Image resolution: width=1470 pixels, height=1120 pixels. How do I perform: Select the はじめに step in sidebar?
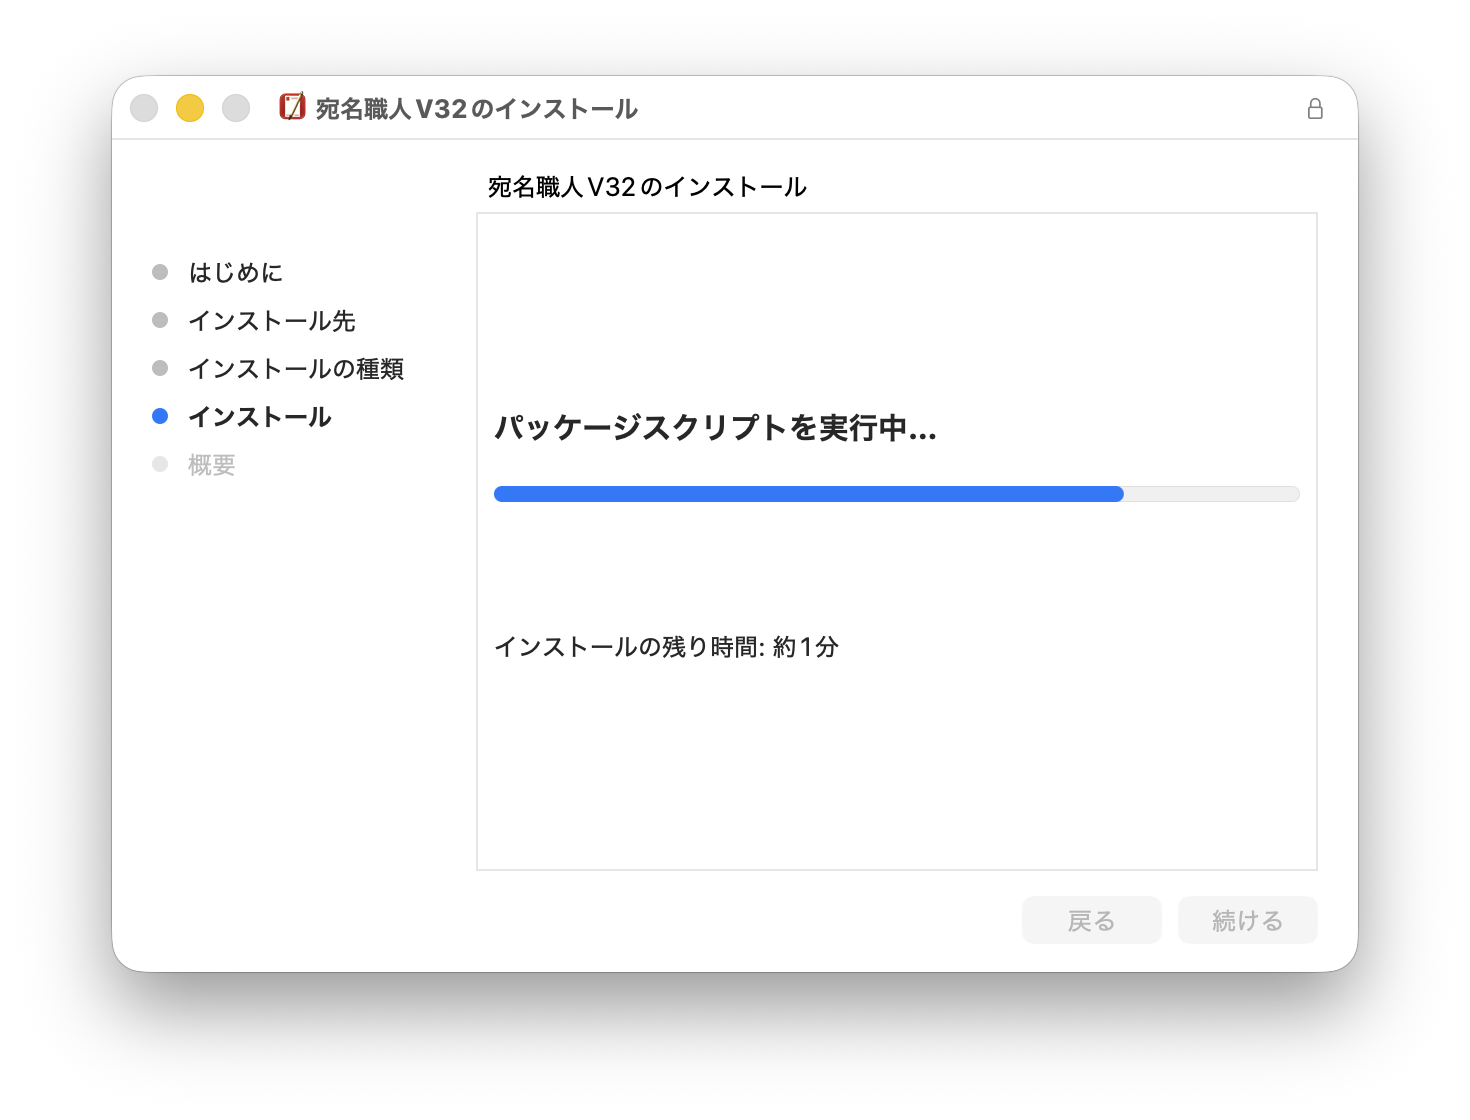pyautogui.click(x=236, y=272)
